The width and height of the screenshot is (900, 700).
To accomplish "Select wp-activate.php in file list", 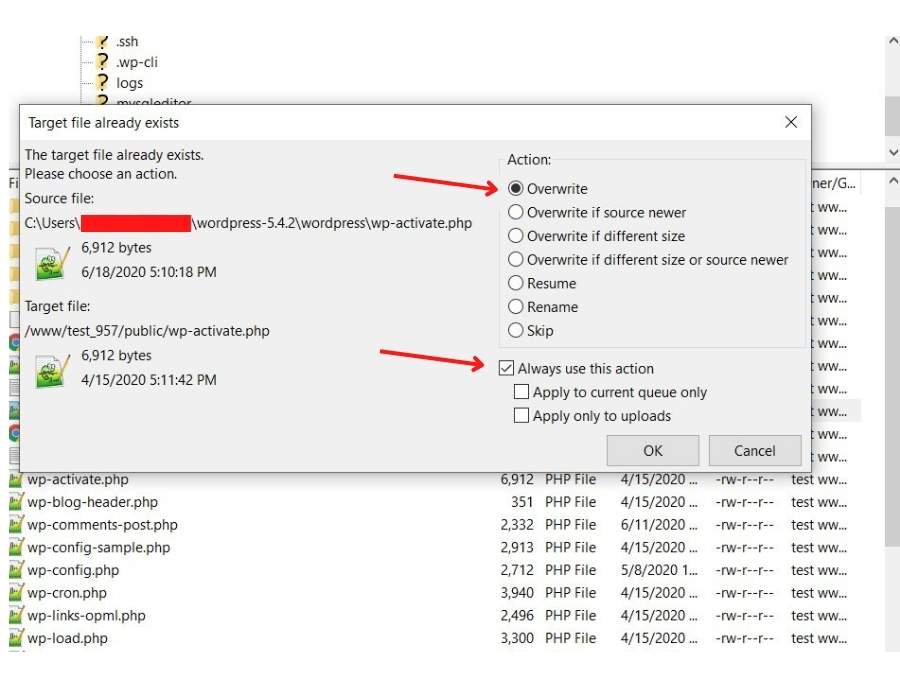I will tap(77, 479).
